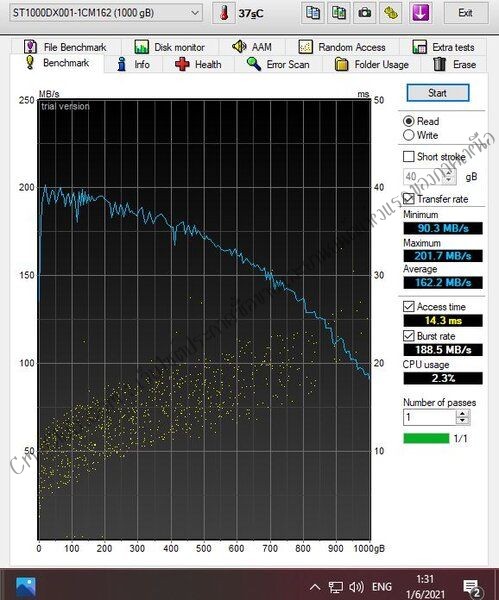Open the Error Scan tab
The image size is (499, 600).
[278, 64]
